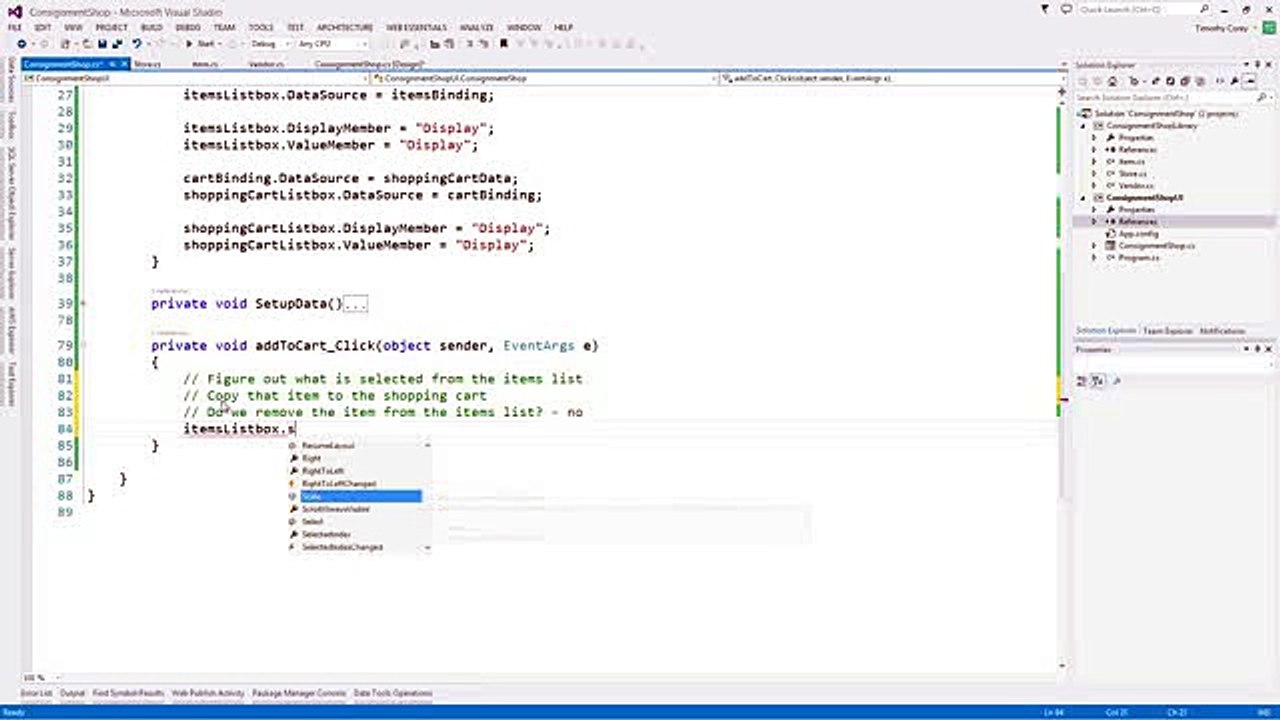
Task: Open the FILE menu
Action: point(14,28)
